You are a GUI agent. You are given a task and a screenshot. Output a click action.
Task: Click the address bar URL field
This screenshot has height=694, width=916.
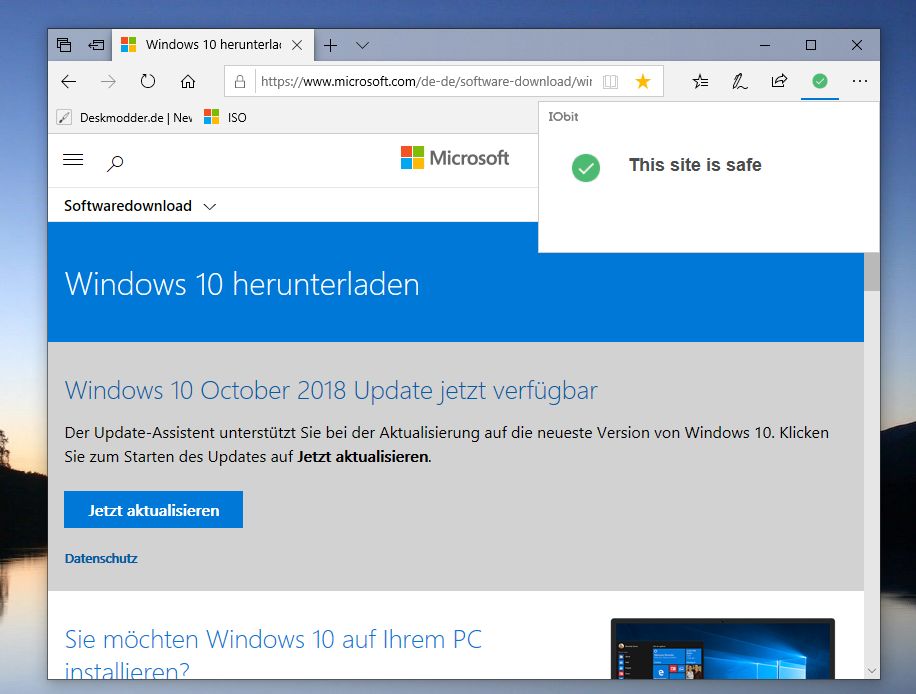point(426,81)
